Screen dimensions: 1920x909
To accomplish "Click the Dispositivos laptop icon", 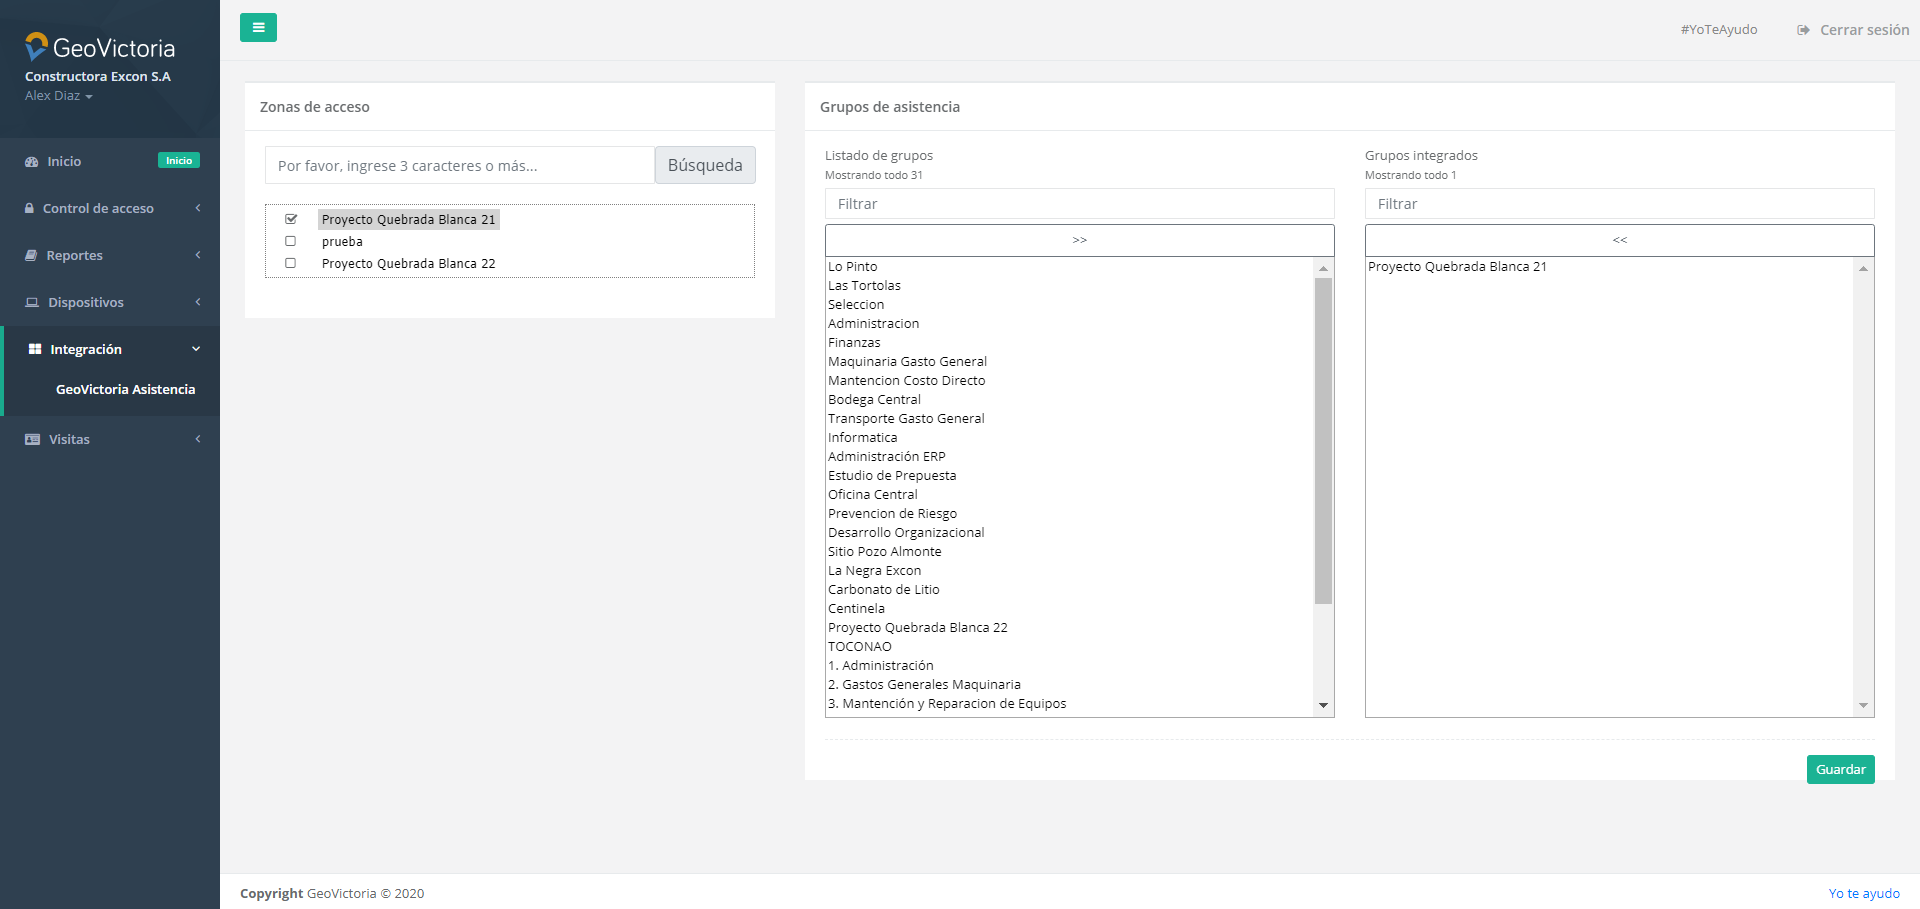I will [x=32, y=303].
